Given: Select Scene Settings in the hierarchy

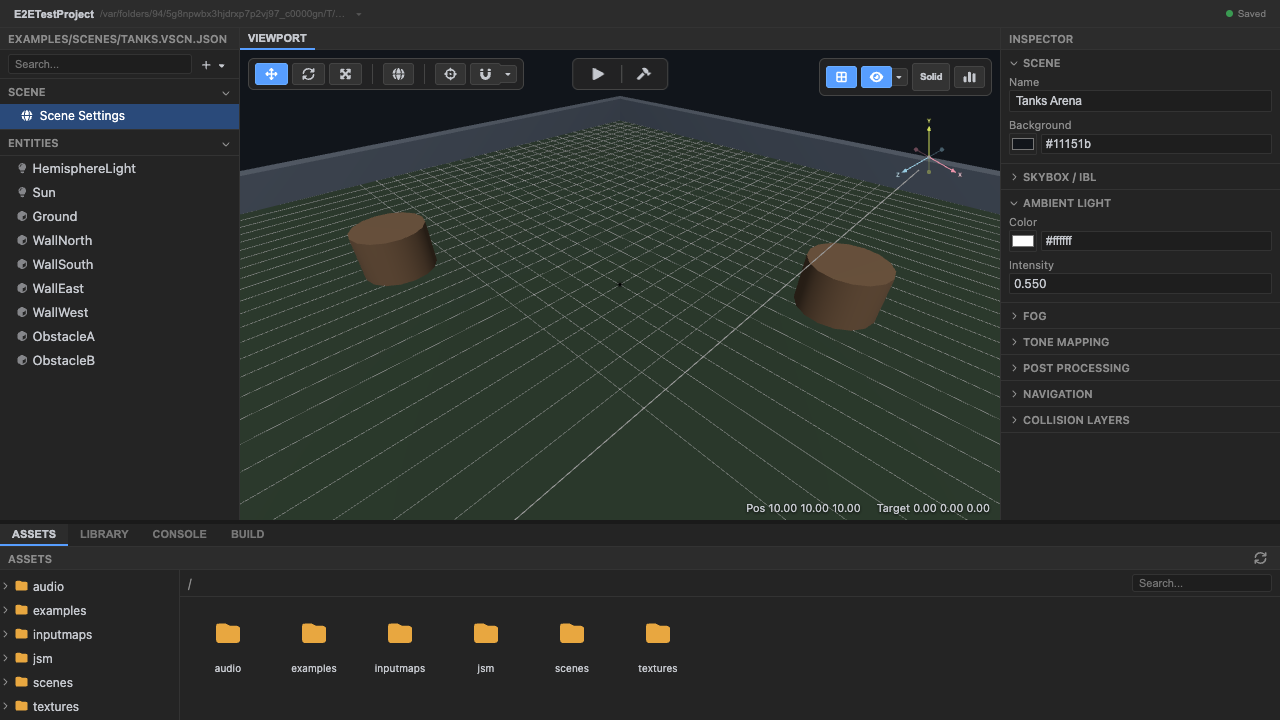Looking at the screenshot, I should click(x=120, y=116).
